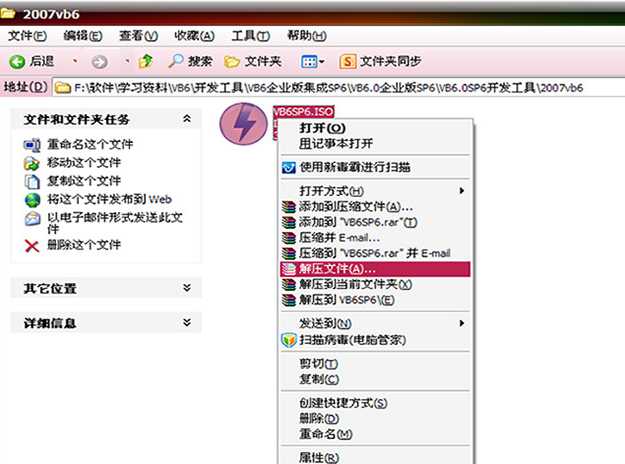The width and height of the screenshot is (625, 464).
Task: Click '复制这个文件' link
Action: point(84,181)
